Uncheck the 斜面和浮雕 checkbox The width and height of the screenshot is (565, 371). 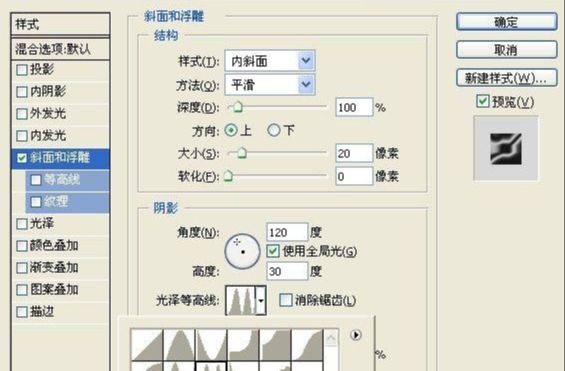pyautogui.click(x=22, y=158)
